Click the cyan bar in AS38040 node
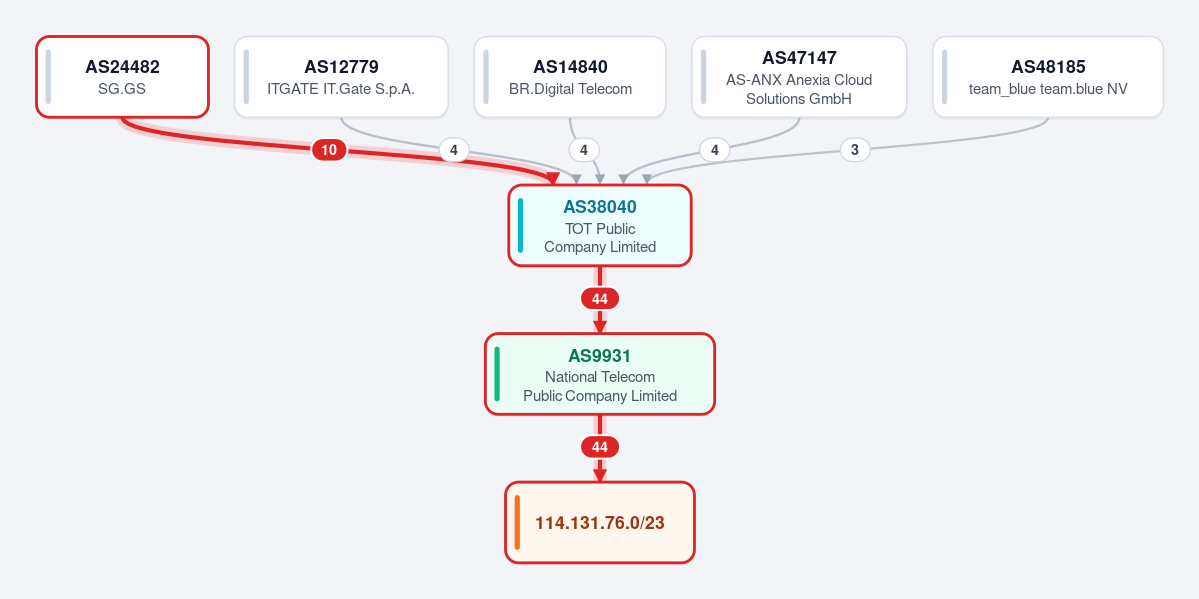Viewport: 1199px width, 599px height. point(521,226)
